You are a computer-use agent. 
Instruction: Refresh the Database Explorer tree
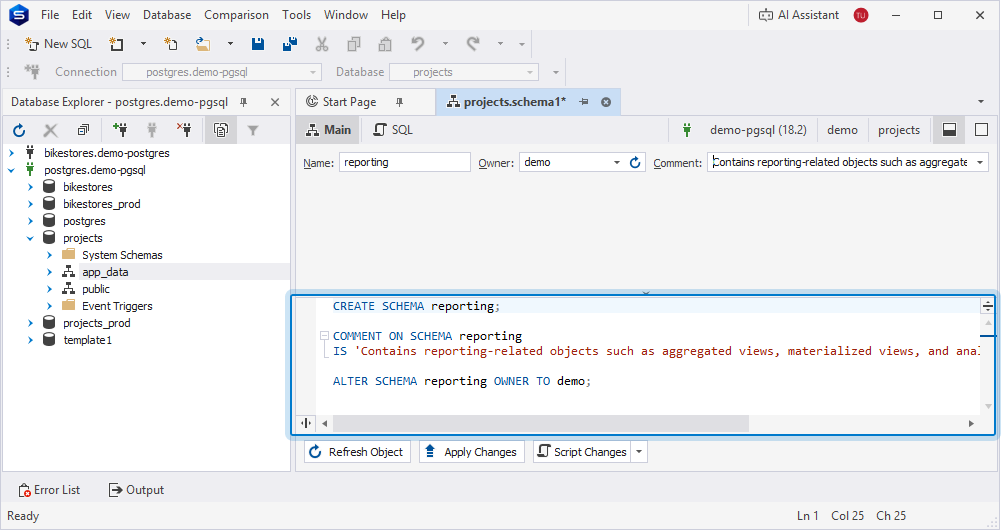(x=19, y=130)
